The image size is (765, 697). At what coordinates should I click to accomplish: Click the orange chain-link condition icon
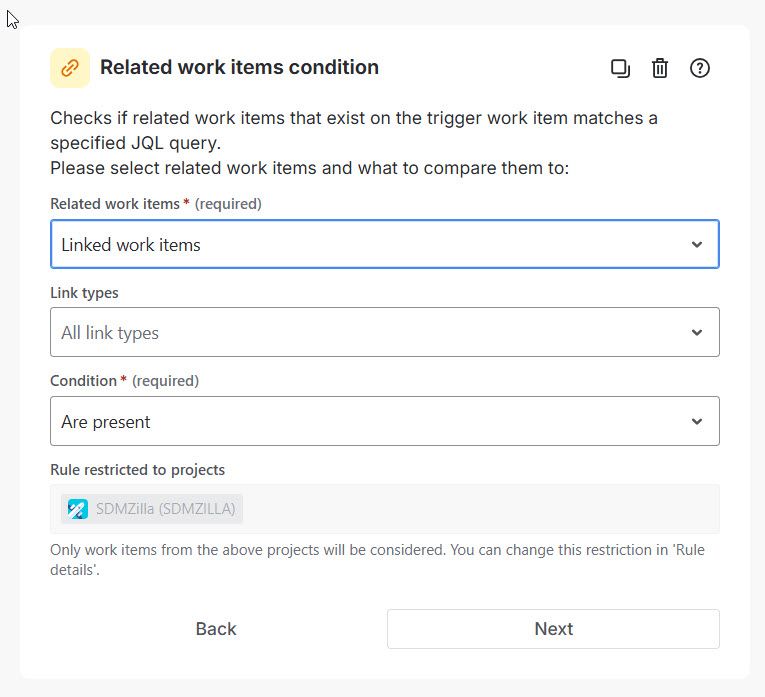point(70,68)
